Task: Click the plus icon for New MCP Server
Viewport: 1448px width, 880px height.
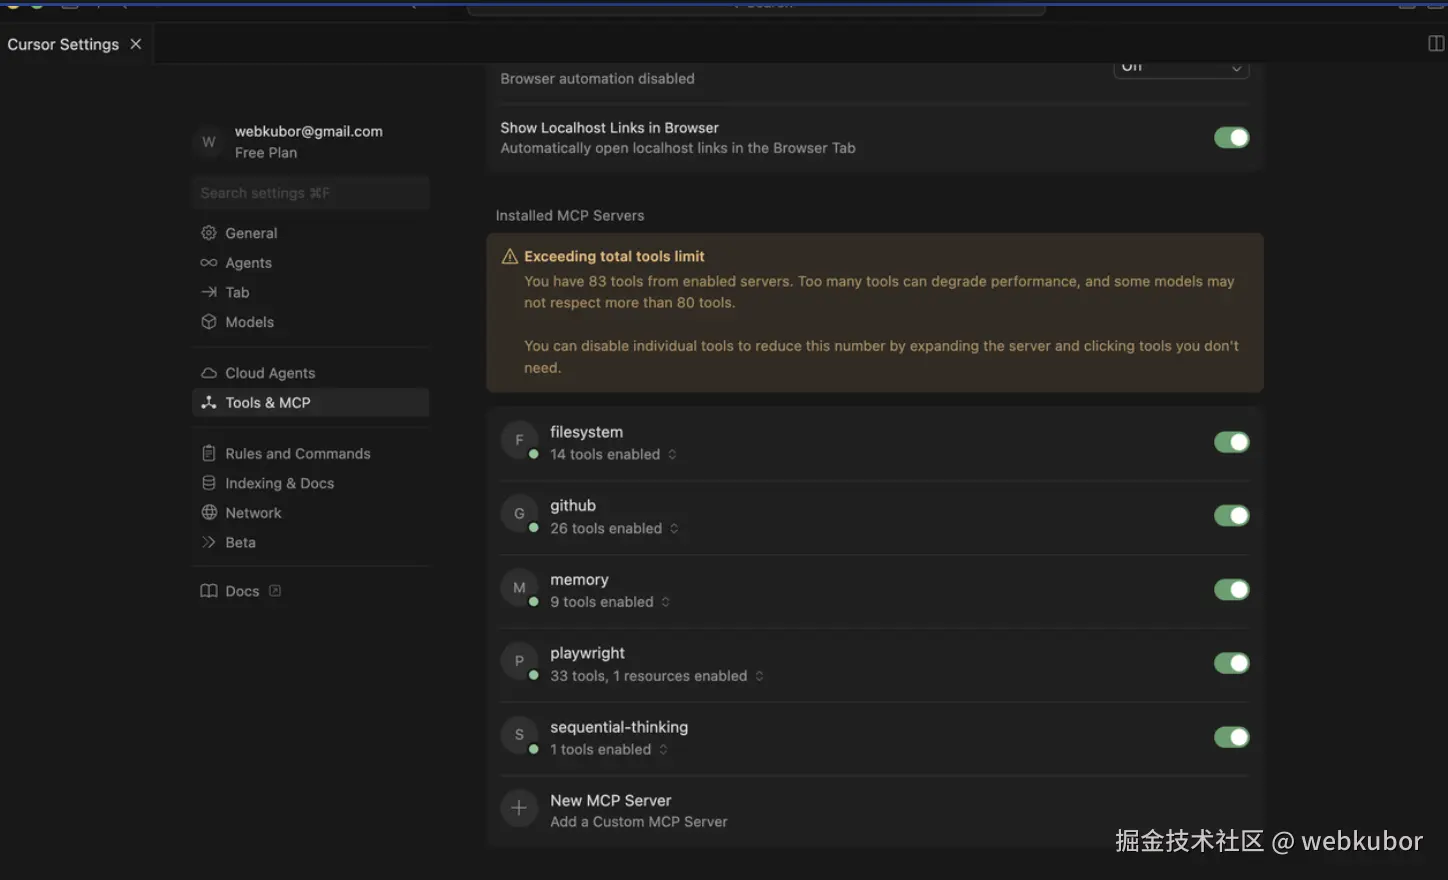Action: coord(518,809)
